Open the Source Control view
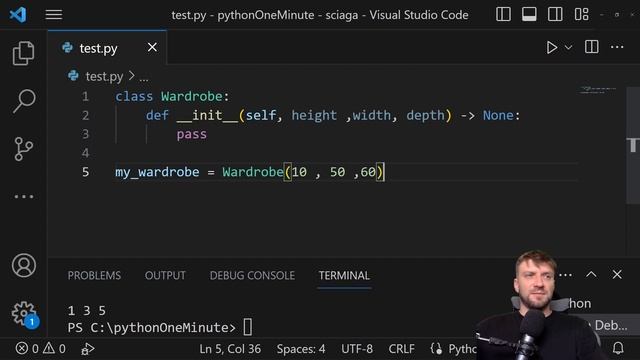This screenshot has height=360, width=640. (x=24, y=149)
